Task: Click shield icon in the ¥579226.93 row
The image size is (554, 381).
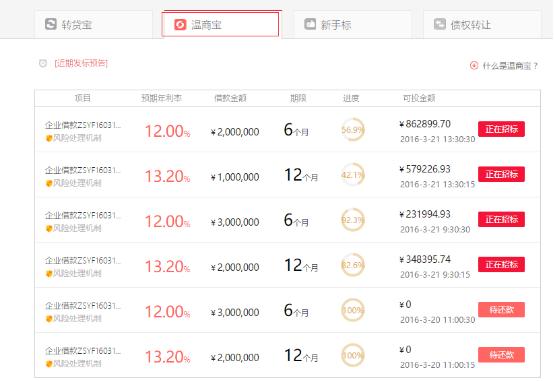Action: tap(49, 183)
